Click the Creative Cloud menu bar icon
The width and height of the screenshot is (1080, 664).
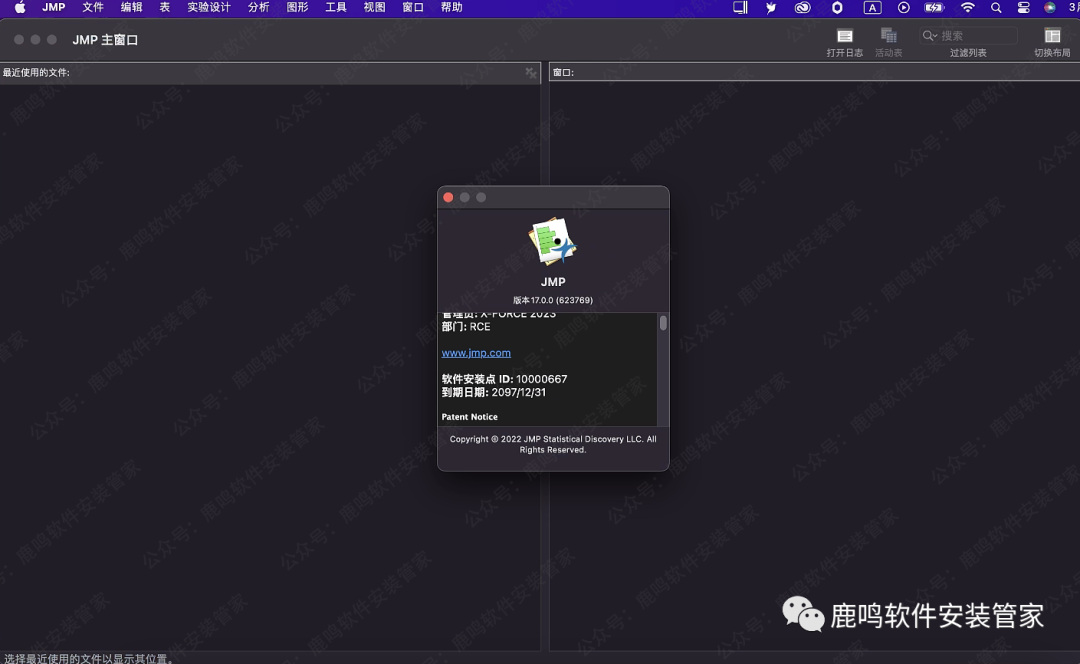coord(802,8)
